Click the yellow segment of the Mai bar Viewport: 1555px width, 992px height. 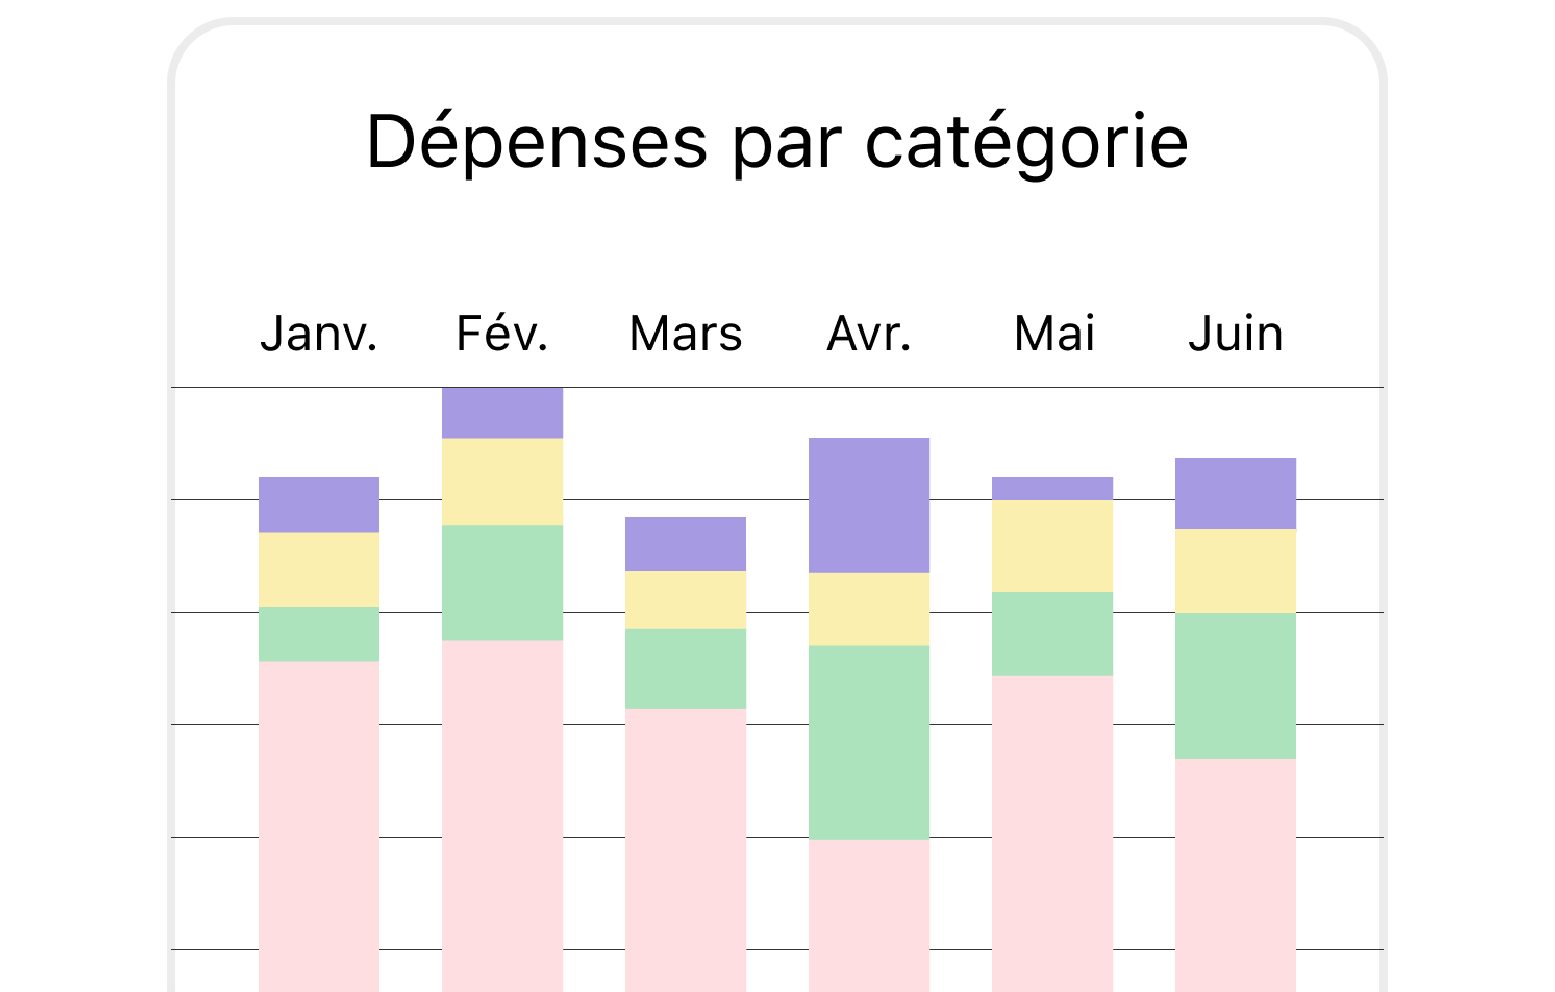click(x=1052, y=545)
